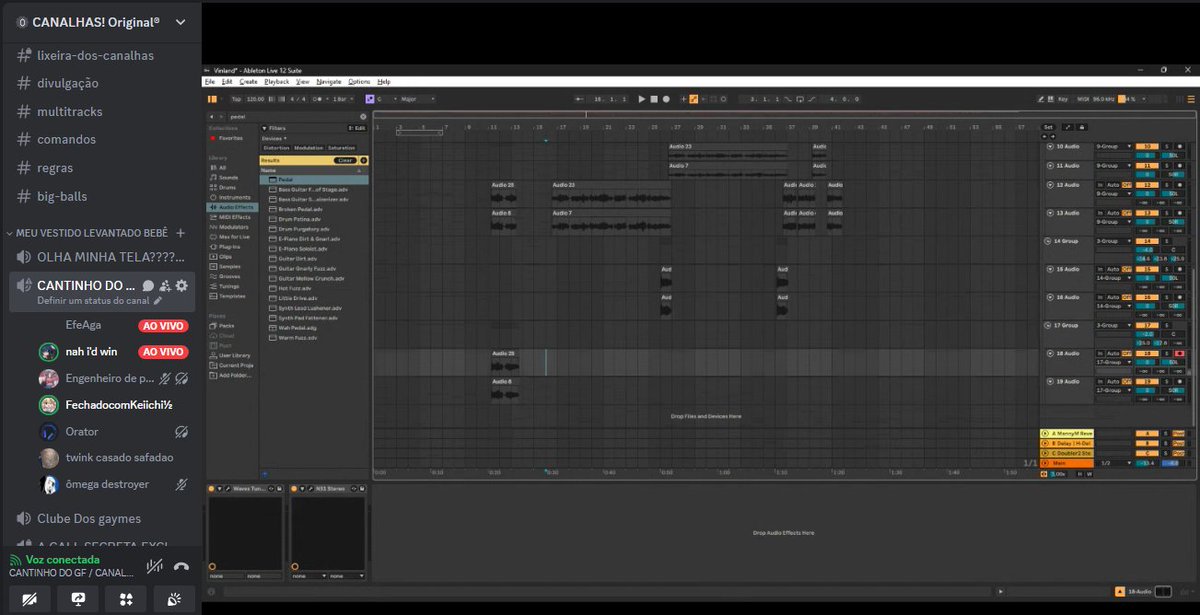Open Plug-ins browser category
Viewport: 1200px width, 615px height.
pos(229,246)
